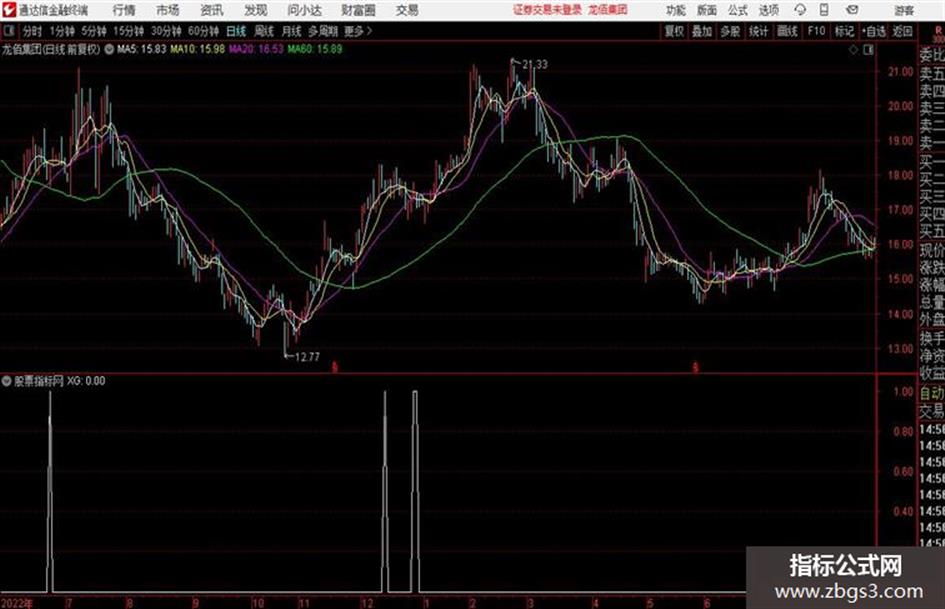Switch to 15分钟 period

pos(128,31)
